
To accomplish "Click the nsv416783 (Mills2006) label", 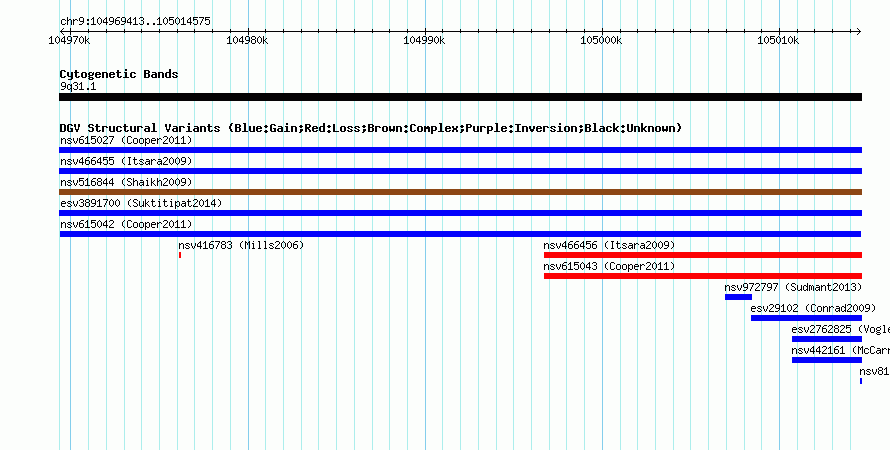I will [241, 245].
